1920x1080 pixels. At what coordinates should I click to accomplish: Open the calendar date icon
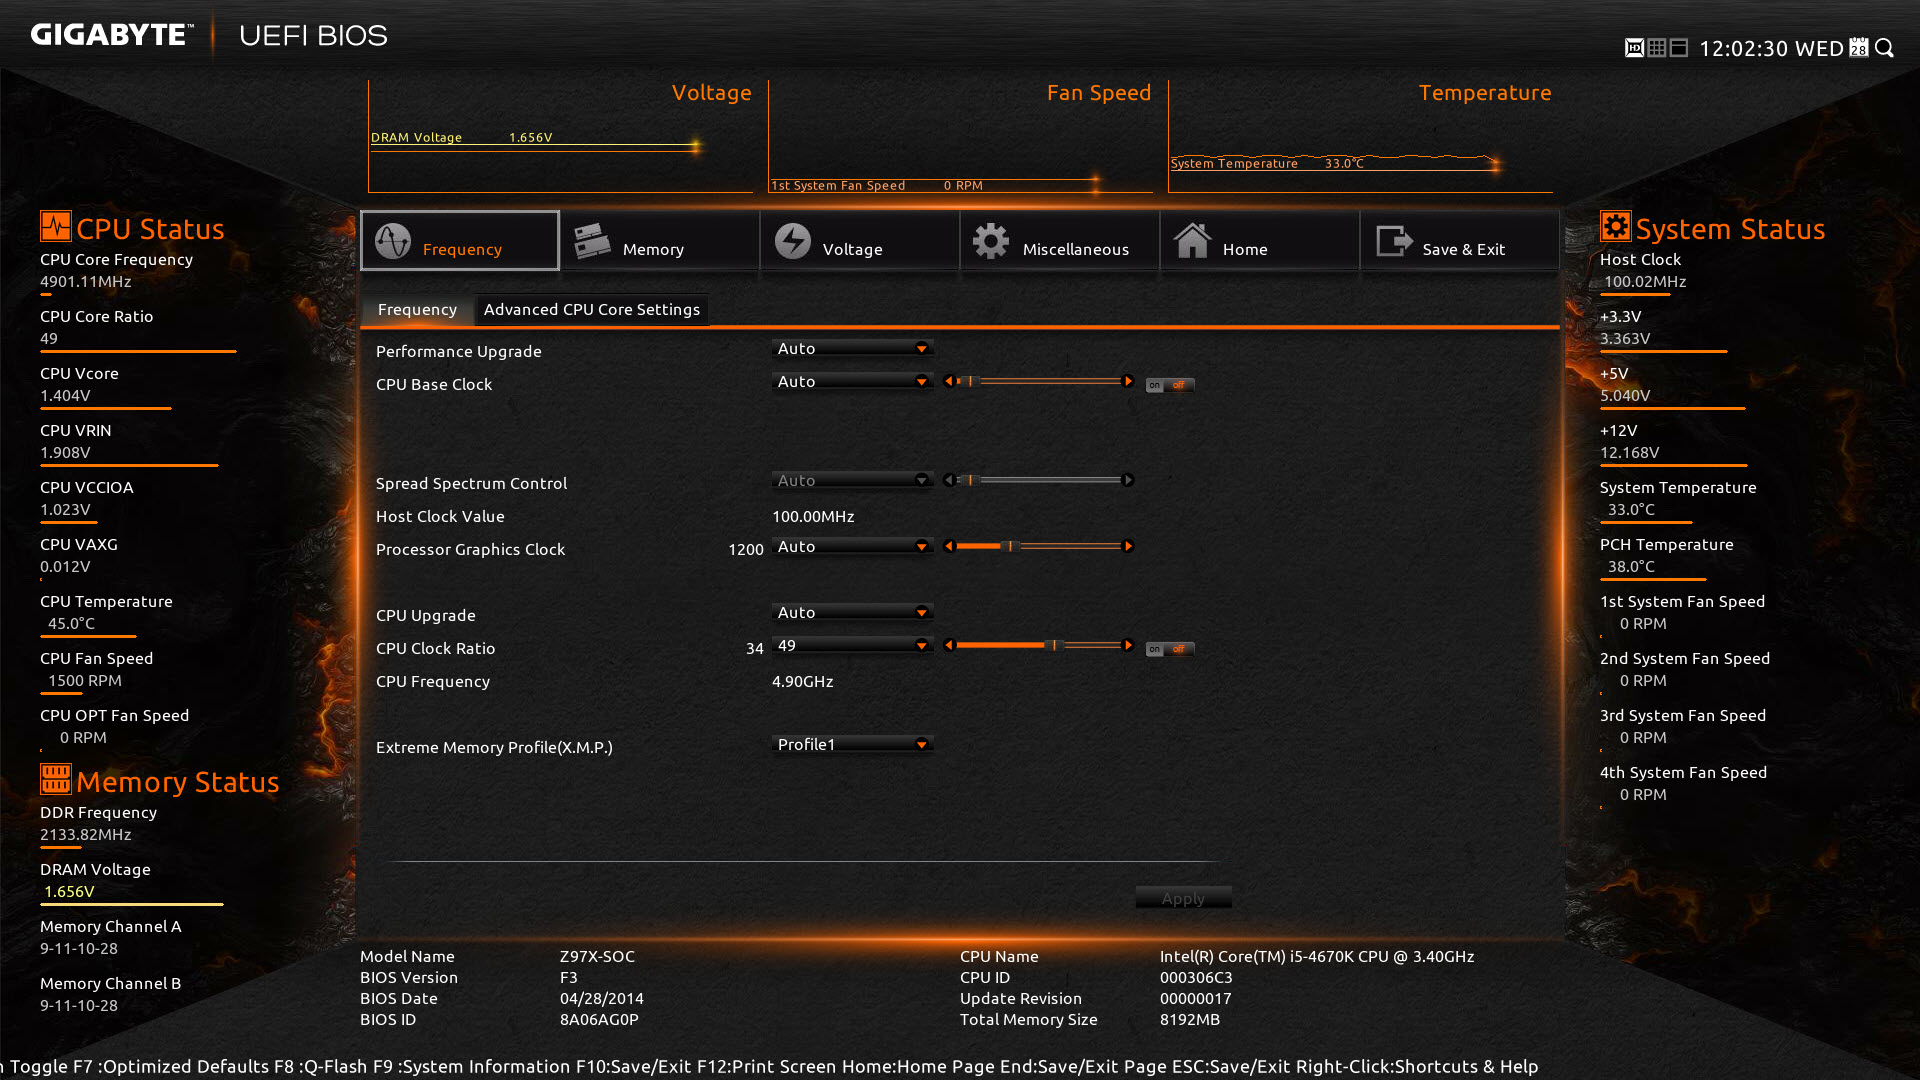1858,48
